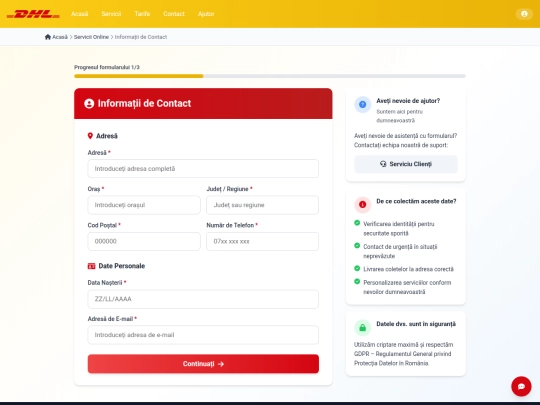The width and height of the screenshot is (540, 405).
Task: Click 'Datele dvs. sunt în siguranță' heading
Action: coord(416,324)
